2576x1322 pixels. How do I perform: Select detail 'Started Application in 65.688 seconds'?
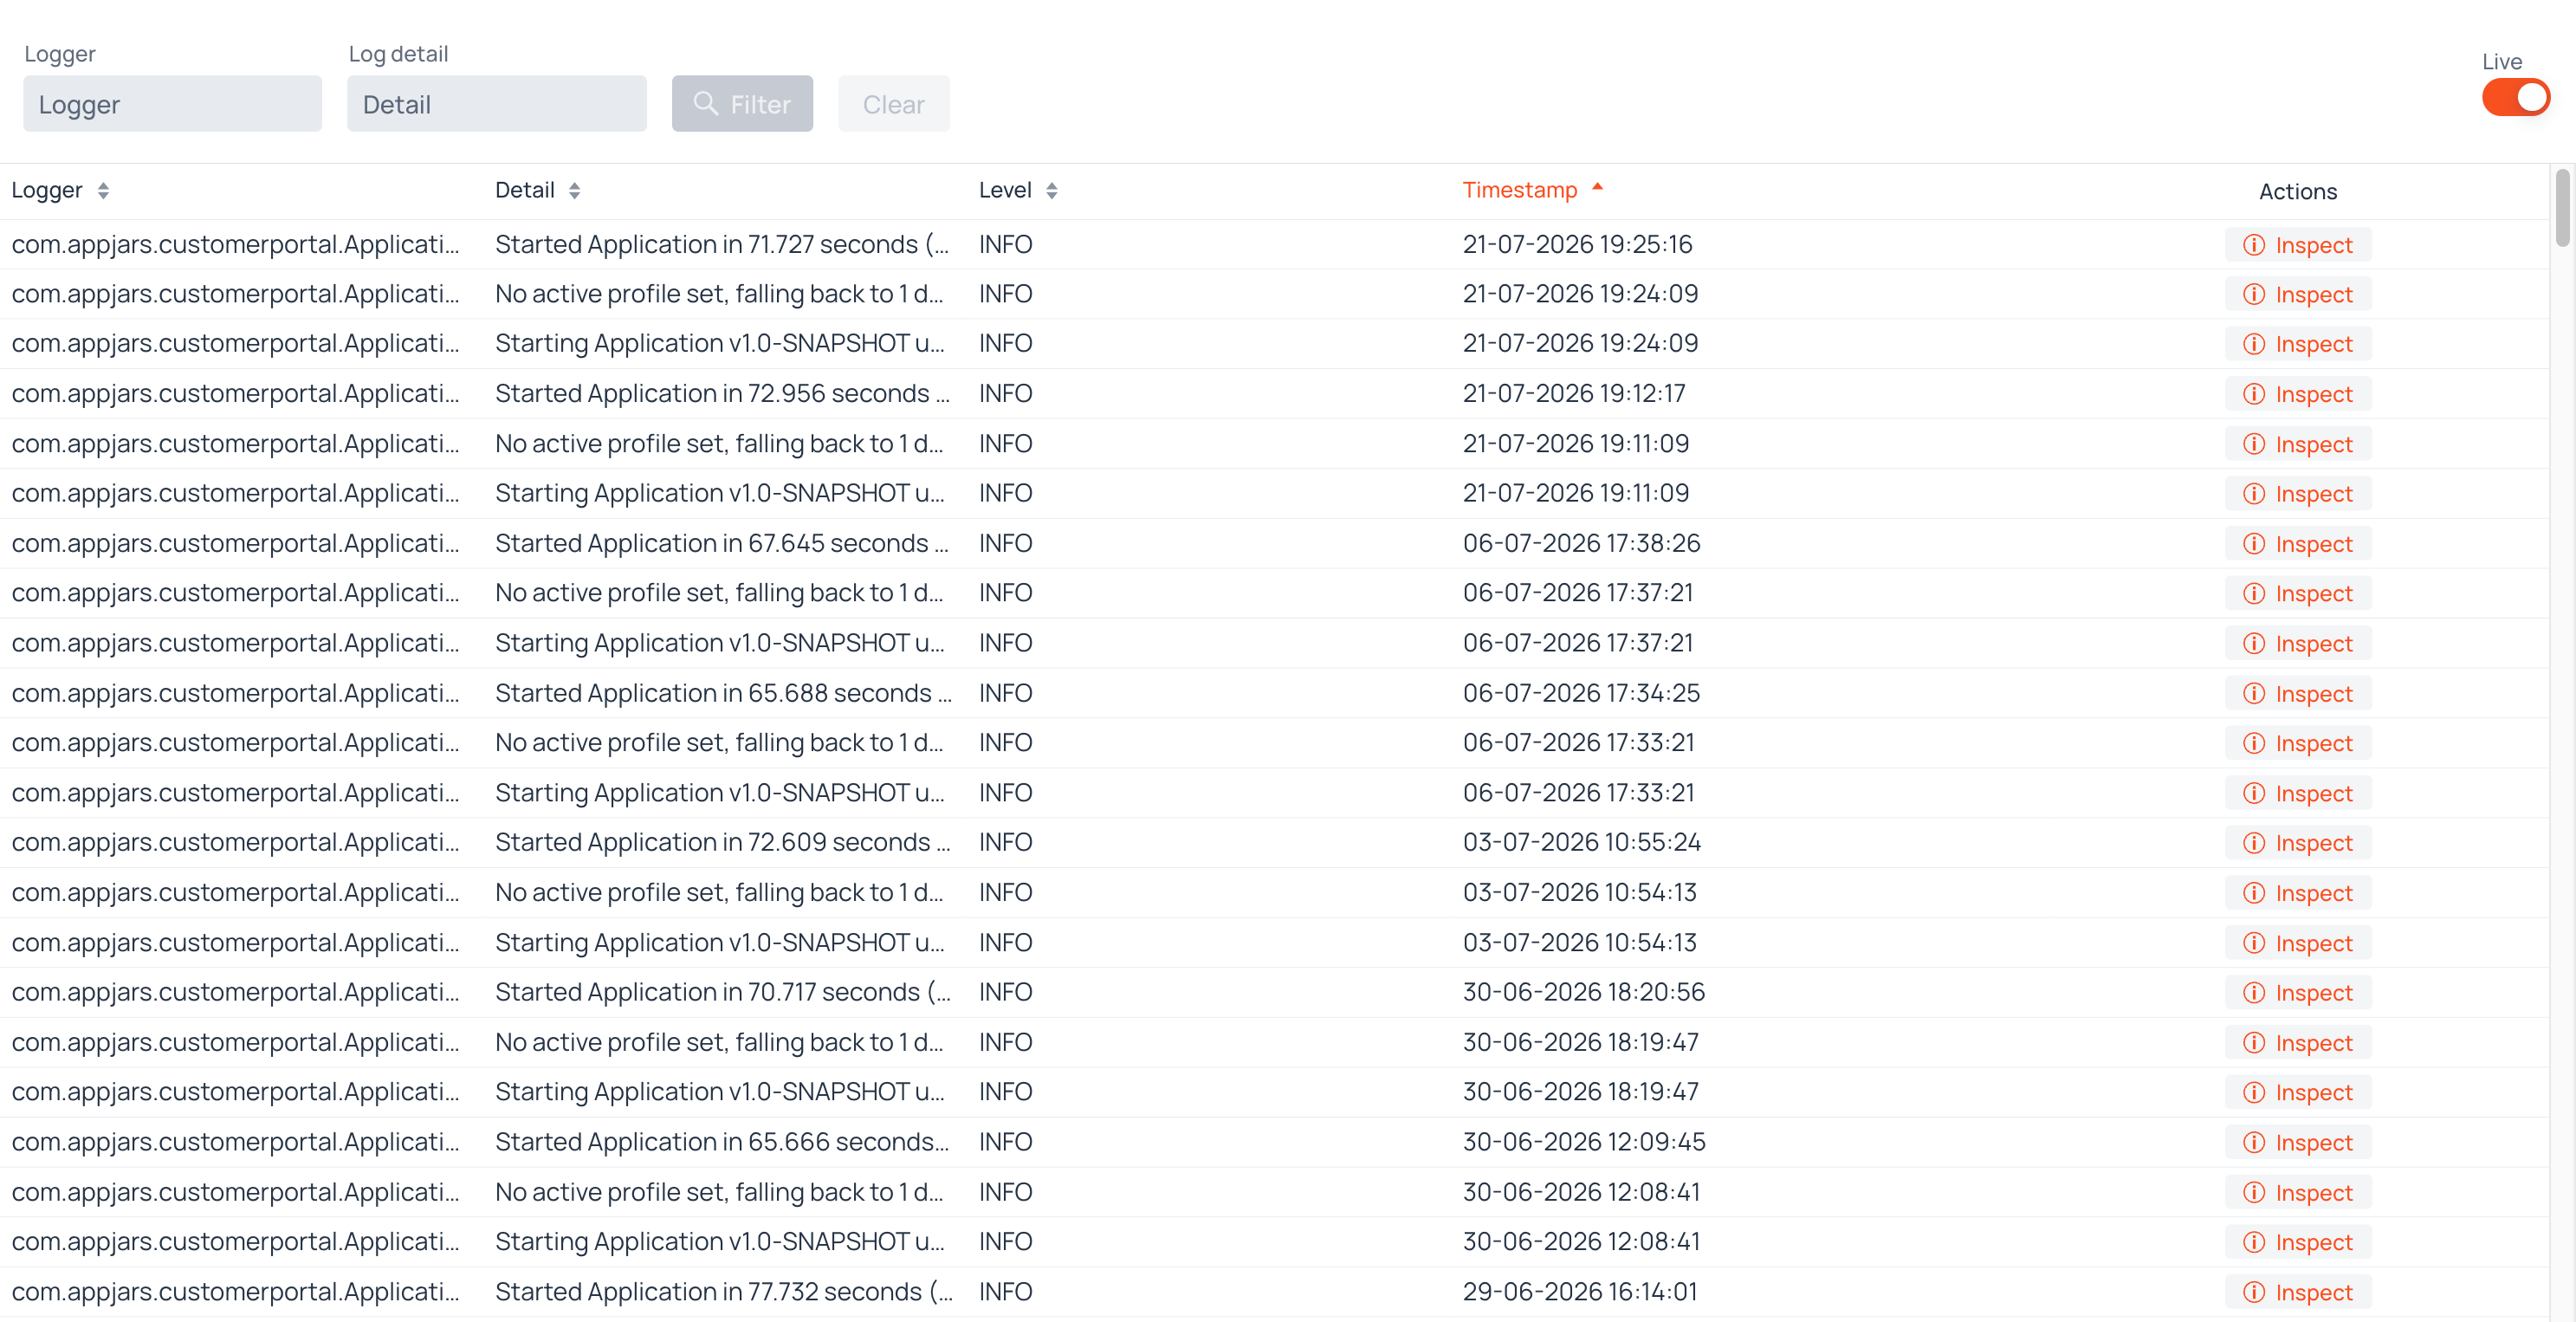(722, 693)
